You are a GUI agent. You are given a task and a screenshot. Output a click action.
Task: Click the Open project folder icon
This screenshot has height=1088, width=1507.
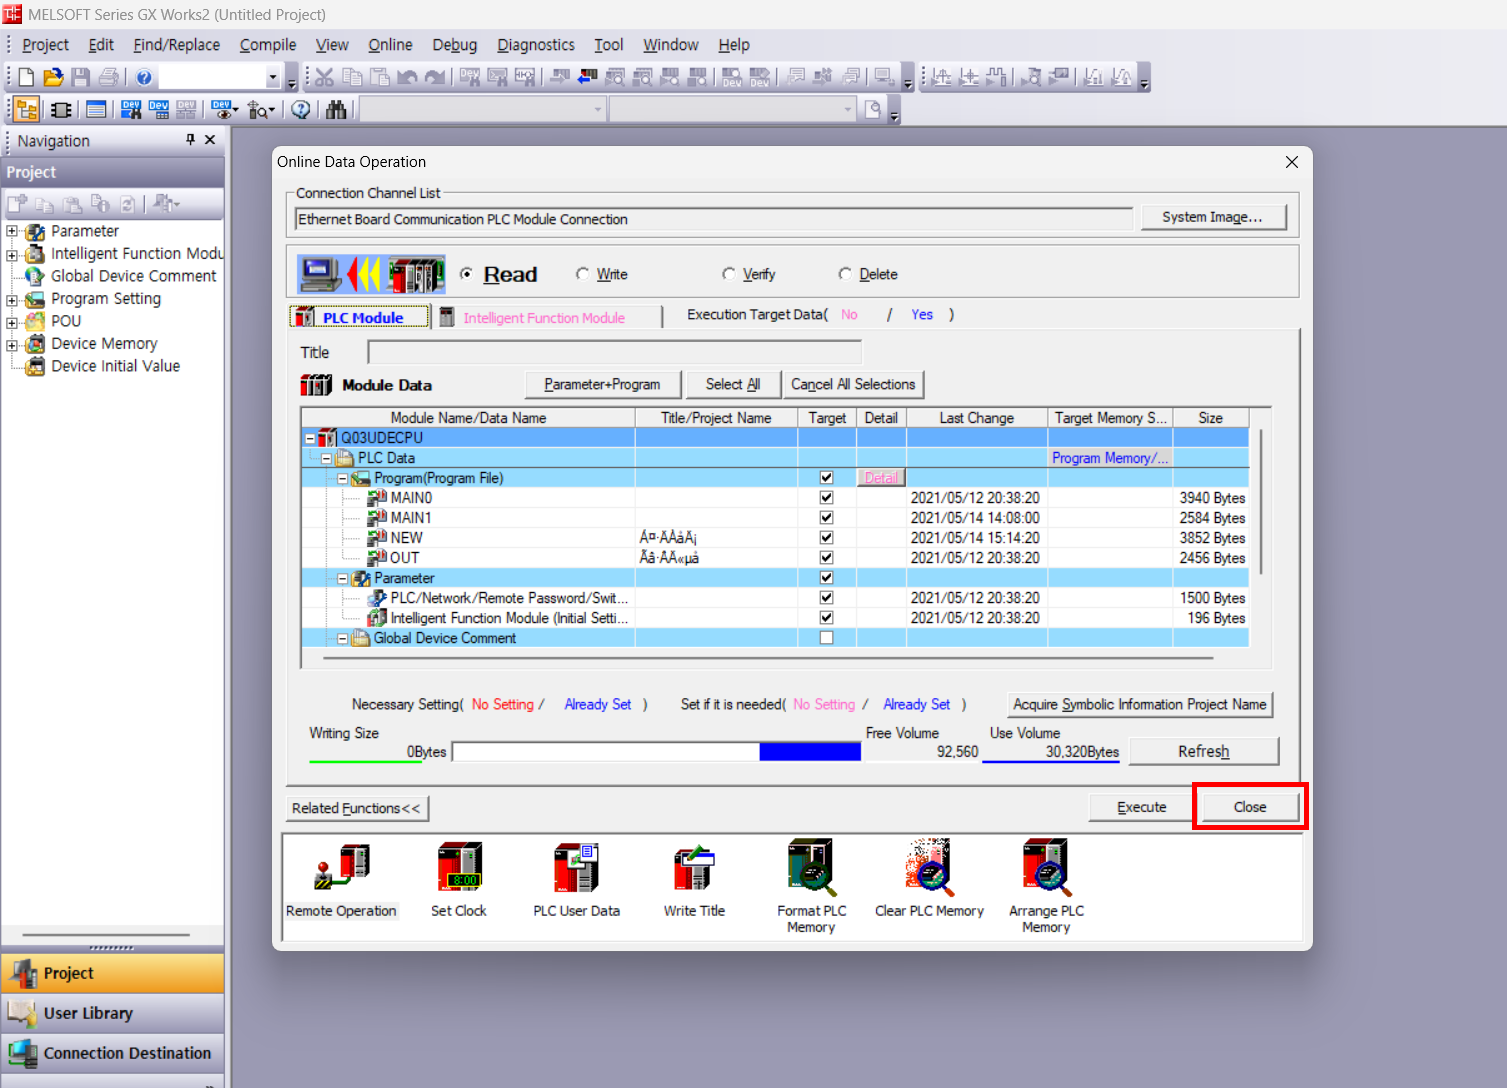[x=54, y=77]
